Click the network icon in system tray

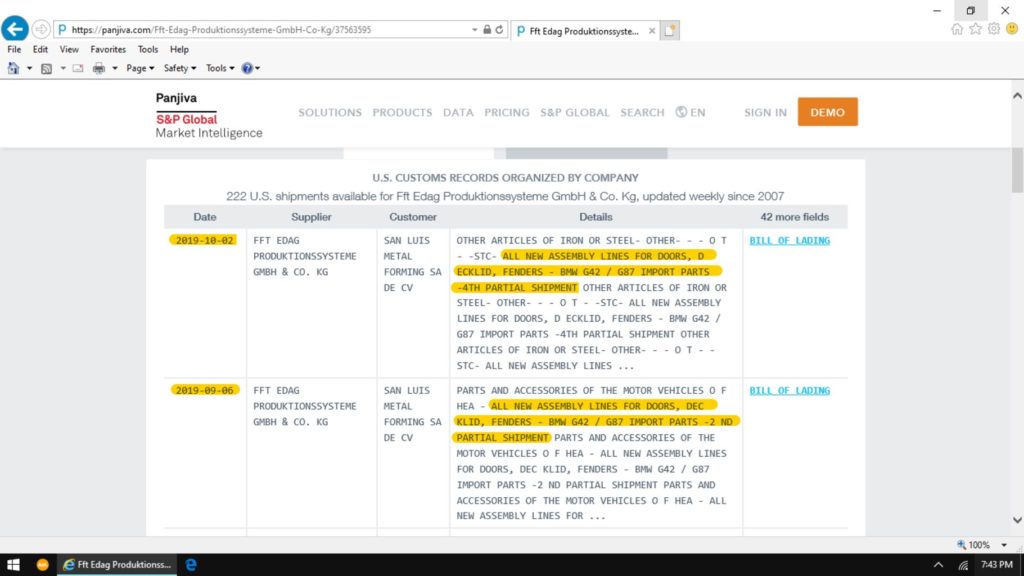(963, 565)
